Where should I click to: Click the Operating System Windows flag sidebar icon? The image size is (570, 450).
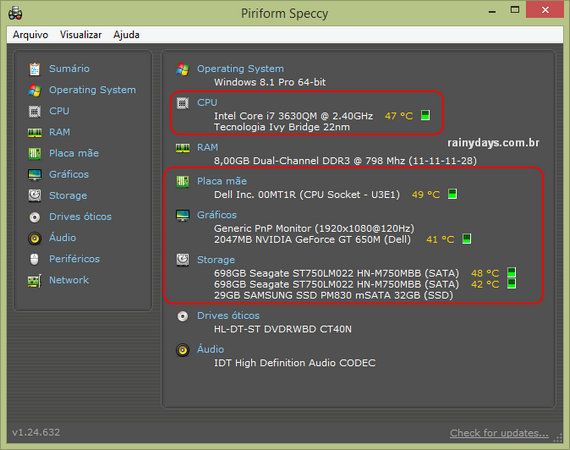pos(35,90)
